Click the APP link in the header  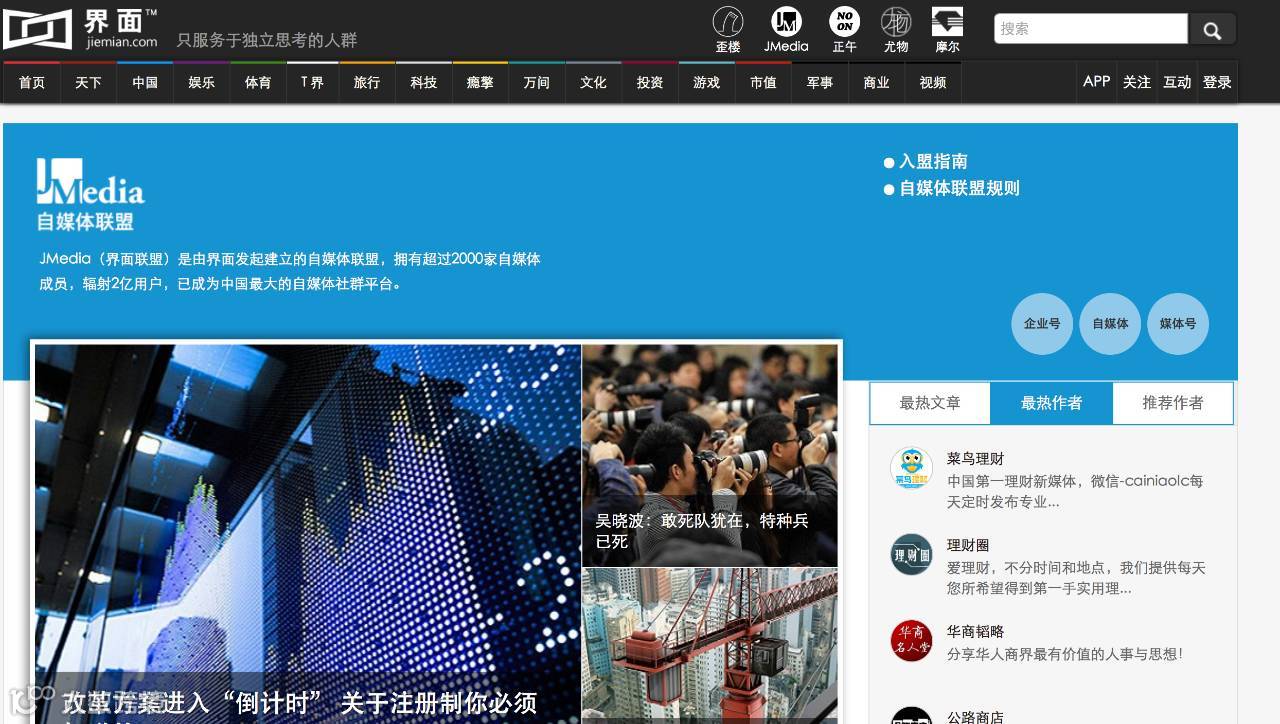pyautogui.click(x=1097, y=82)
